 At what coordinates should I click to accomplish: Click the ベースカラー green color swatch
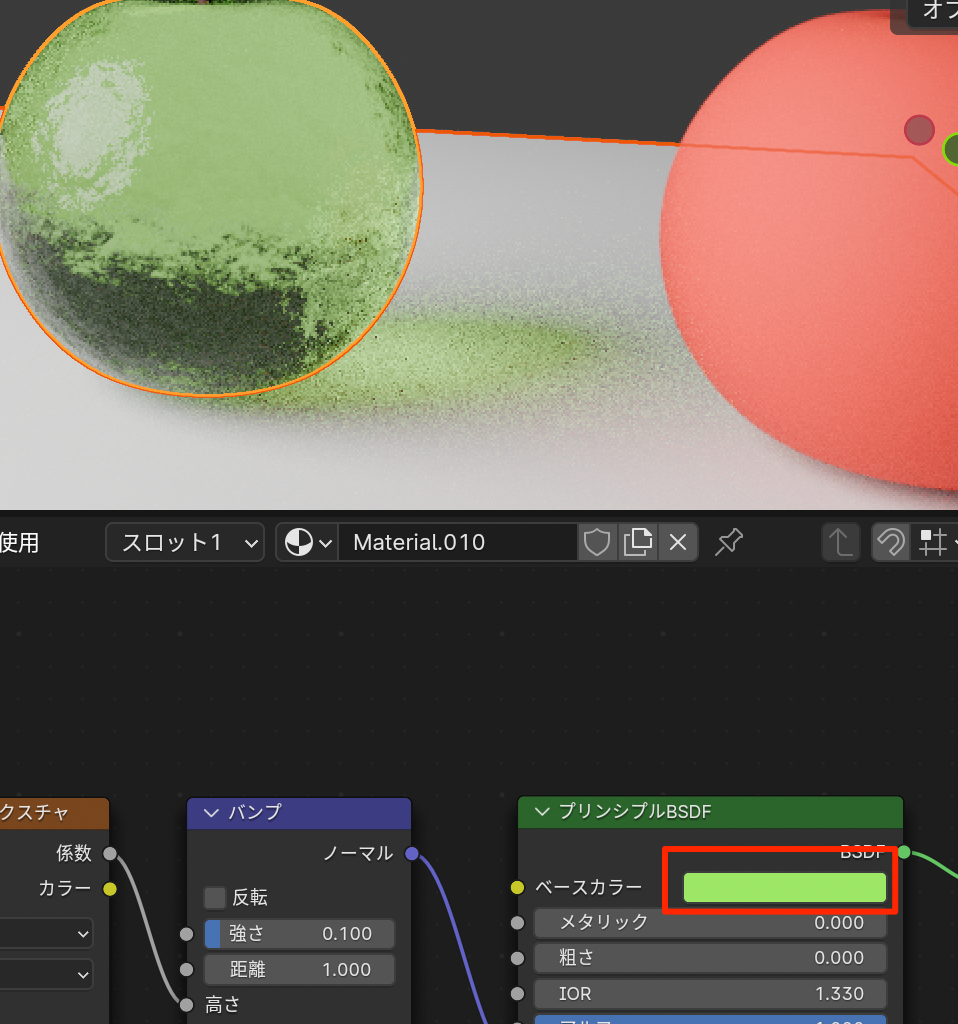click(784, 888)
